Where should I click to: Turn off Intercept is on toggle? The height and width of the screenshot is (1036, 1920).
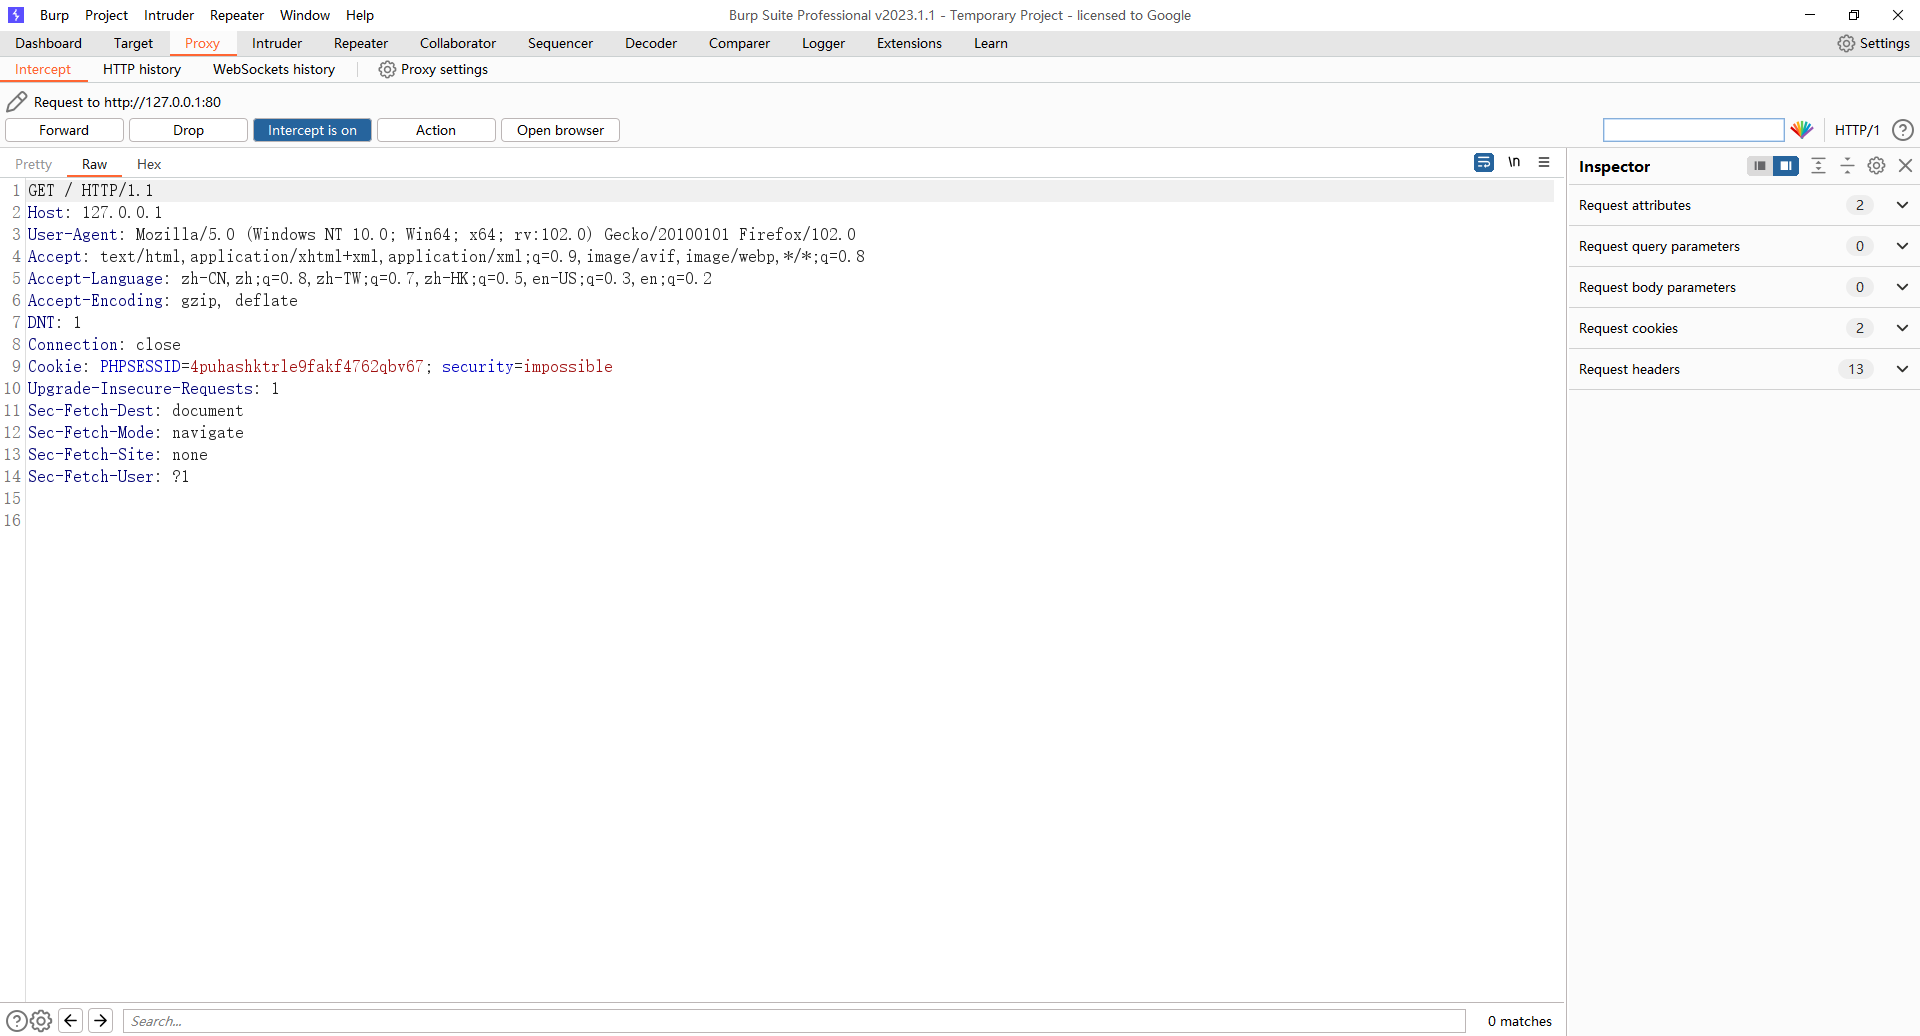click(x=312, y=130)
